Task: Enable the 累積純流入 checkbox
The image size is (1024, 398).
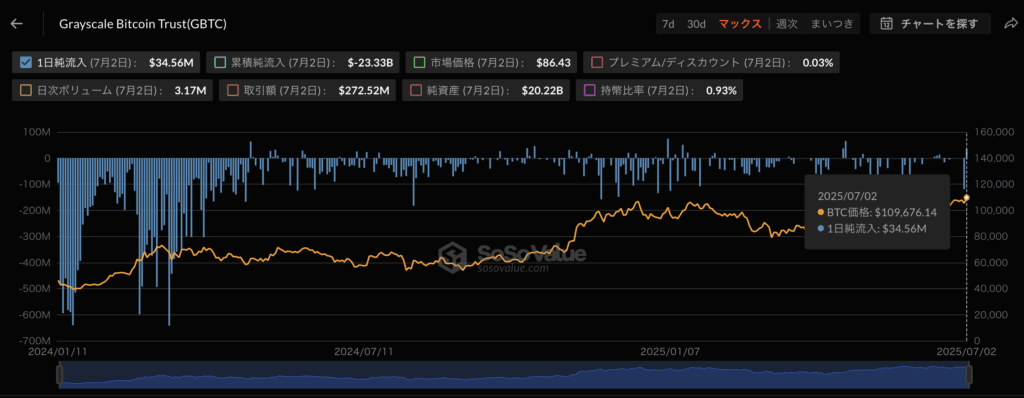Action: tap(220, 63)
